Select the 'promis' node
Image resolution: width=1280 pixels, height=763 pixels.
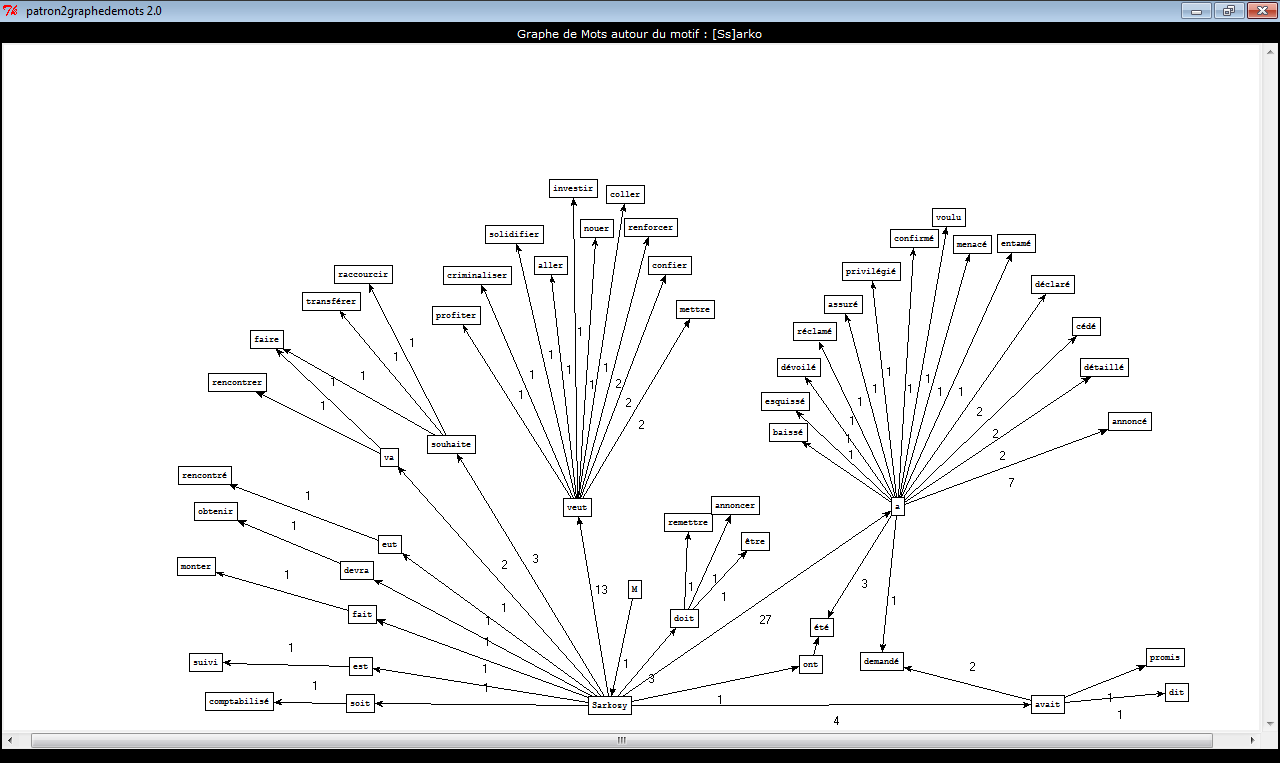point(1165,657)
